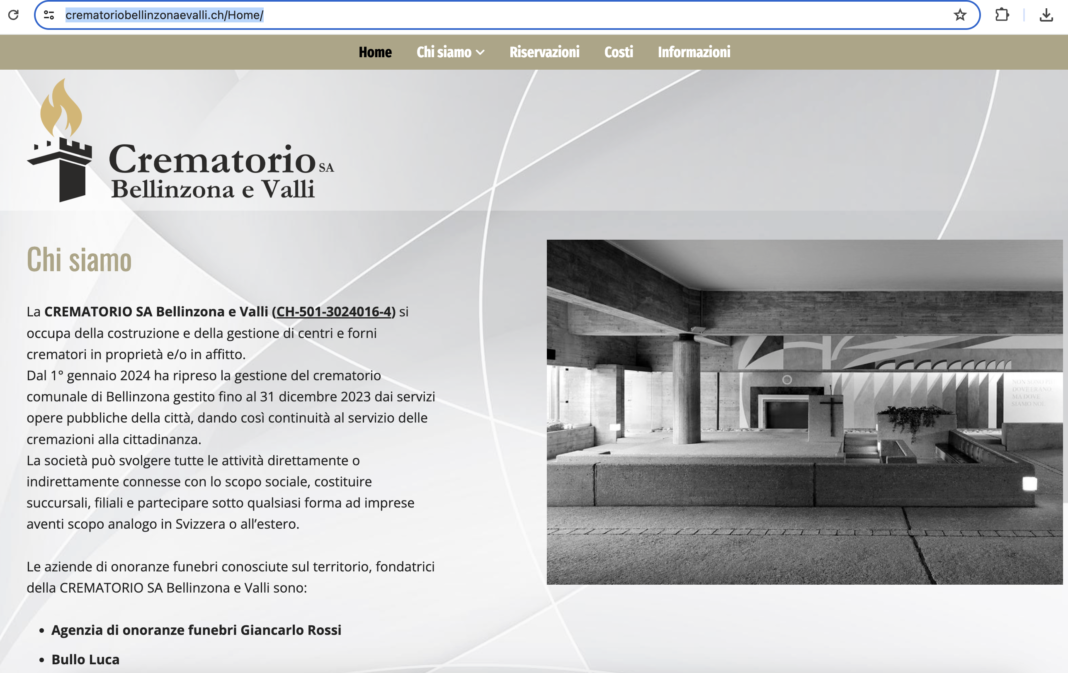The width and height of the screenshot is (1068, 673).
Task: Expand the chevron beside Chi siamo
Action: pyautogui.click(x=480, y=53)
